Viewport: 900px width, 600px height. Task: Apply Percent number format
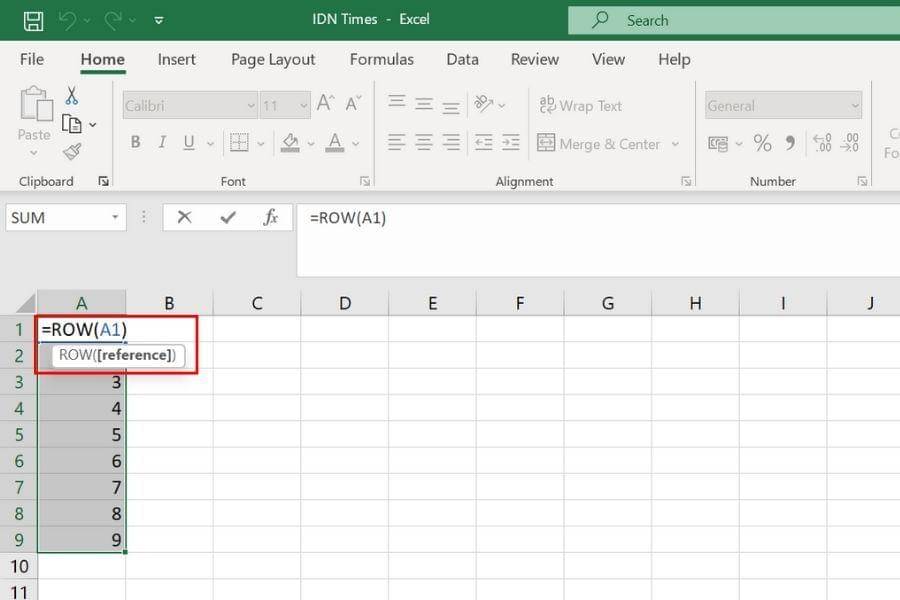762,142
